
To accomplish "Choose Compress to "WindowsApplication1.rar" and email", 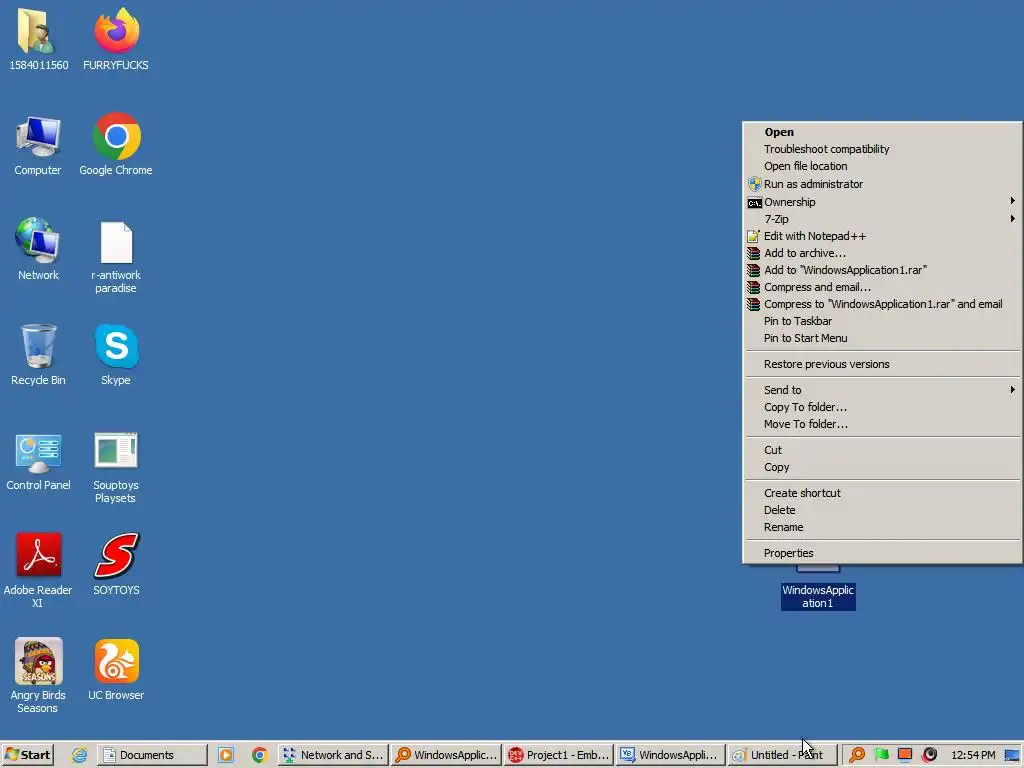I will click(x=883, y=304).
